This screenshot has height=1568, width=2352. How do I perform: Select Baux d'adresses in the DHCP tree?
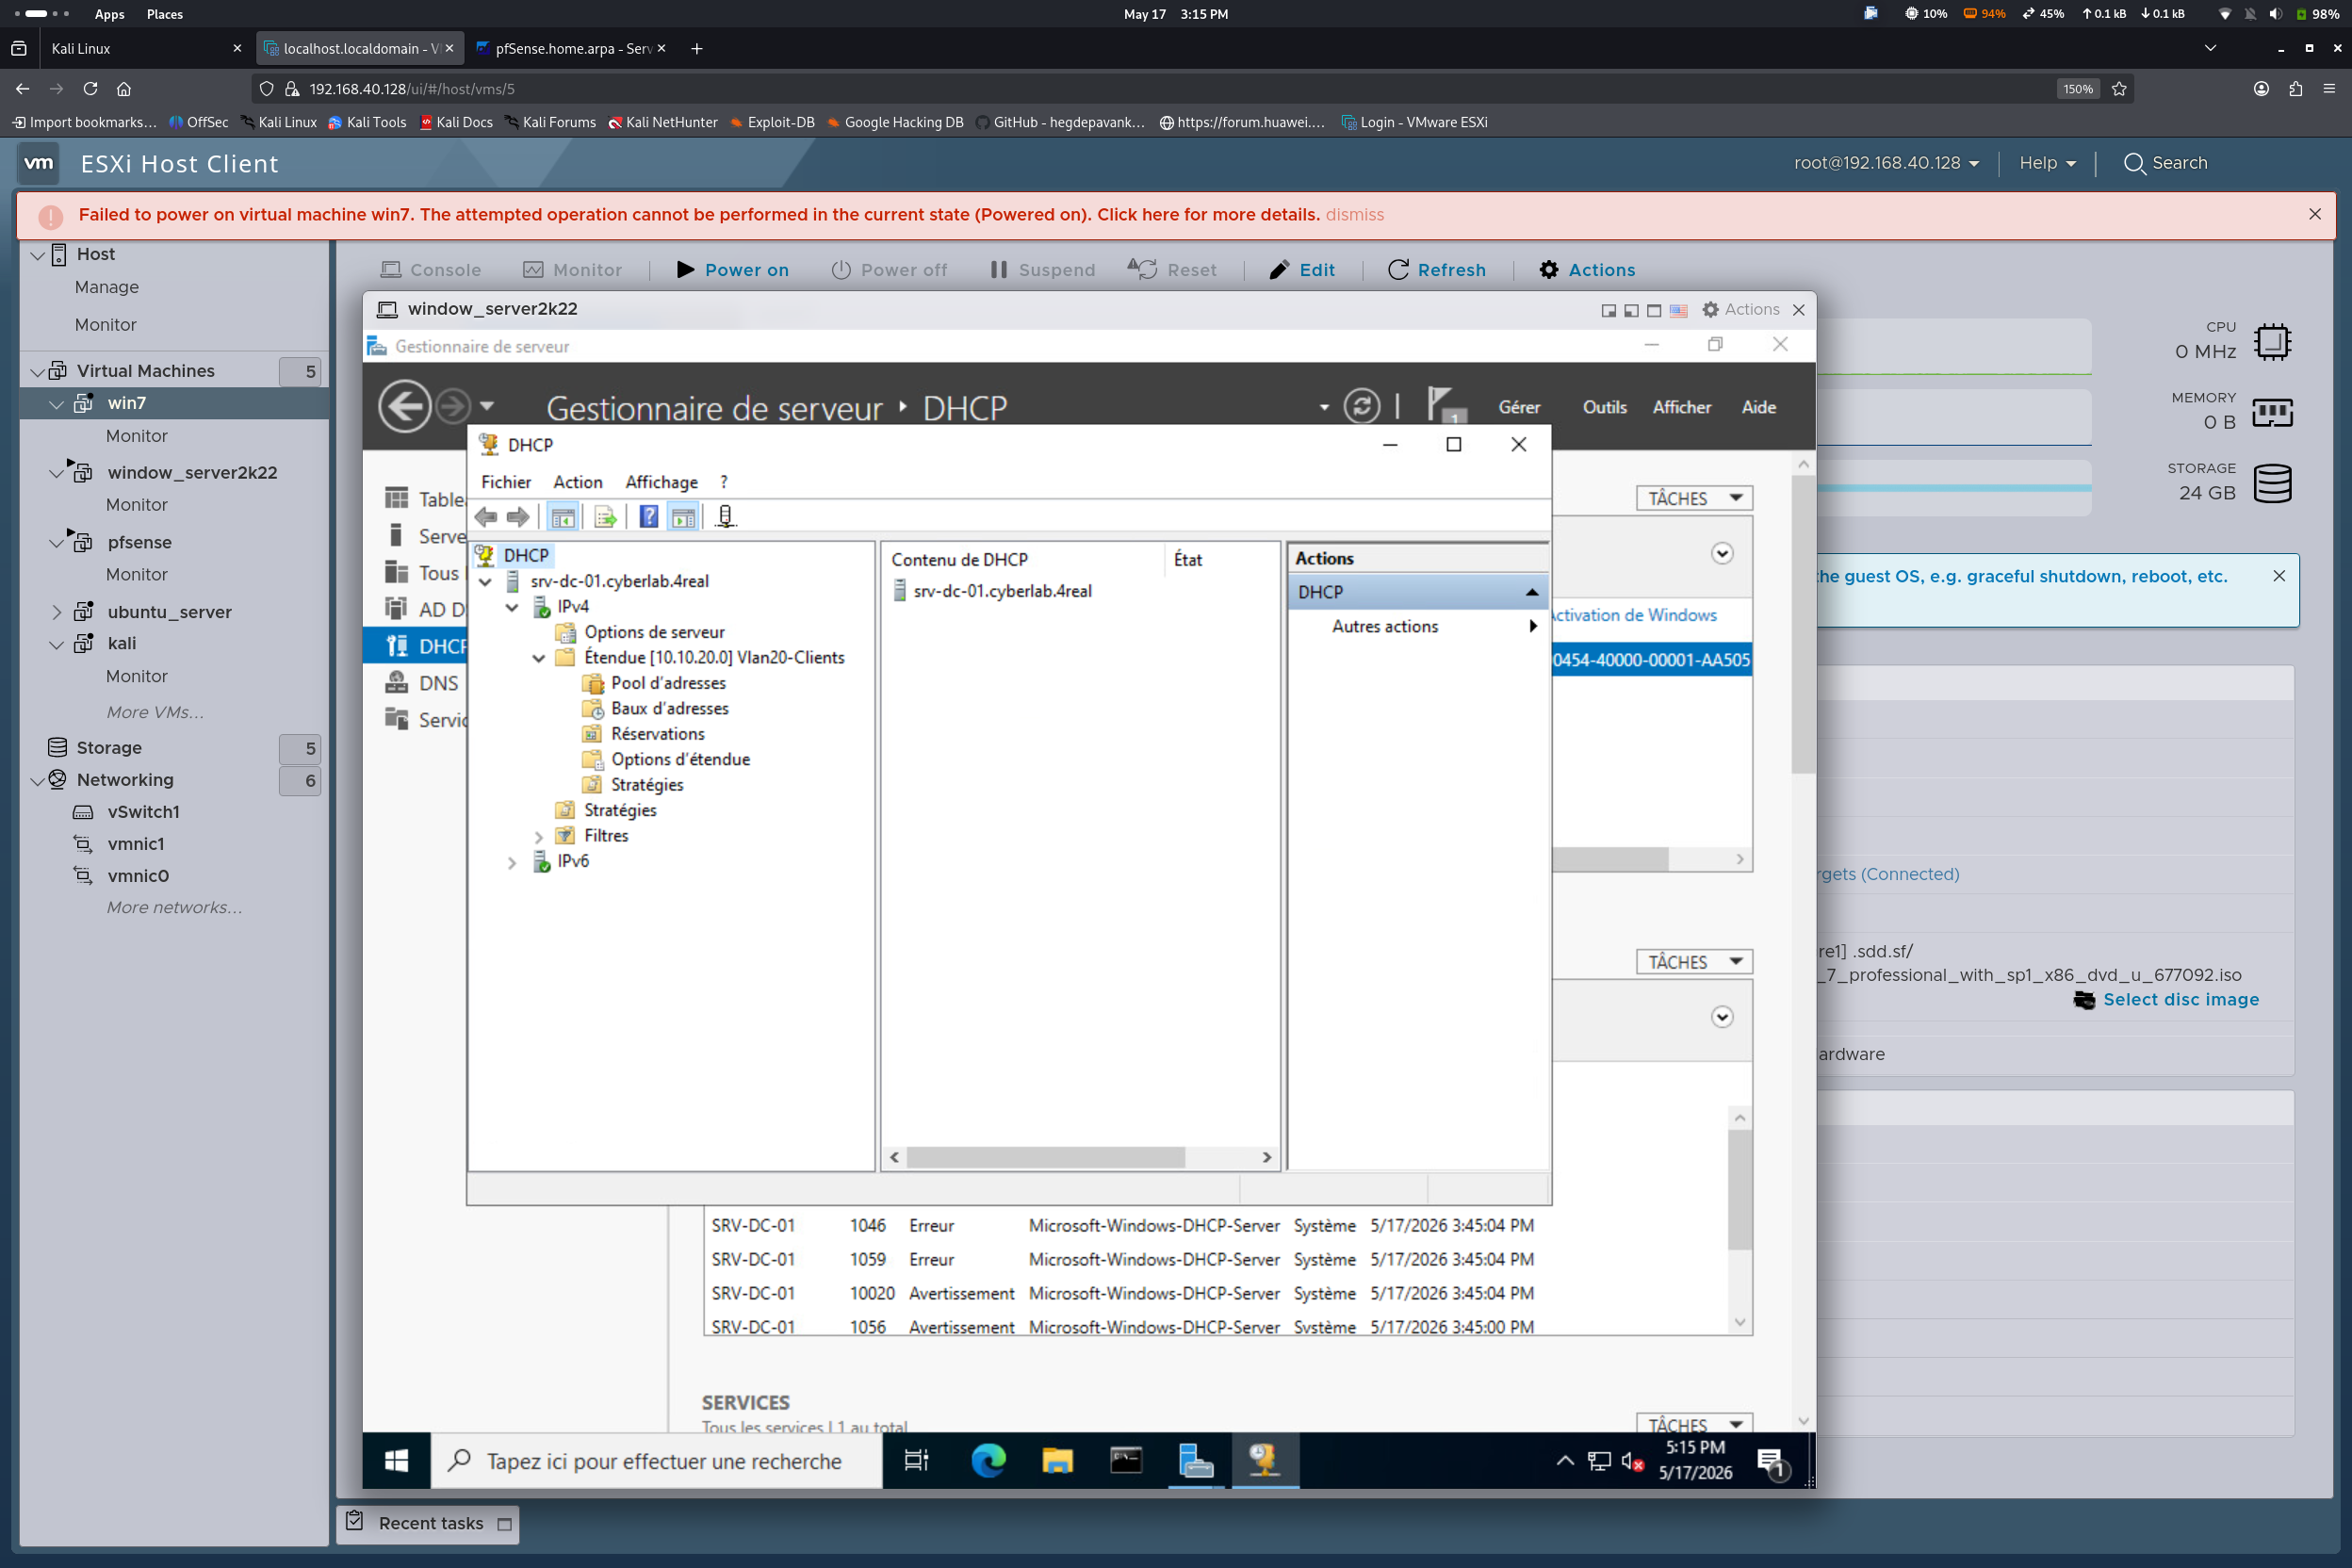[670, 708]
